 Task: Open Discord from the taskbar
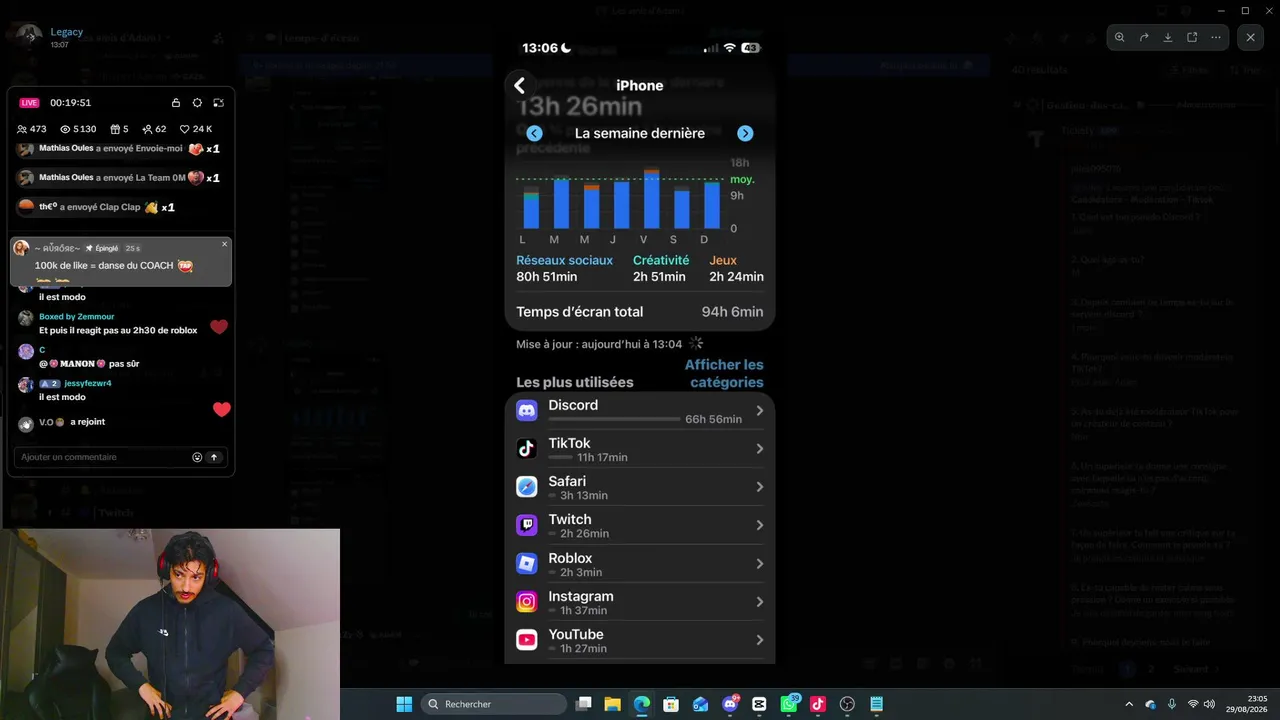click(730, 704)
